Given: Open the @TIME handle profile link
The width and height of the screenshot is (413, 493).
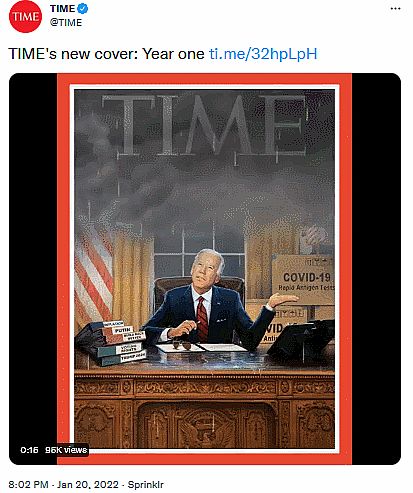Looking at the screenshot, I should click(66, 22).
